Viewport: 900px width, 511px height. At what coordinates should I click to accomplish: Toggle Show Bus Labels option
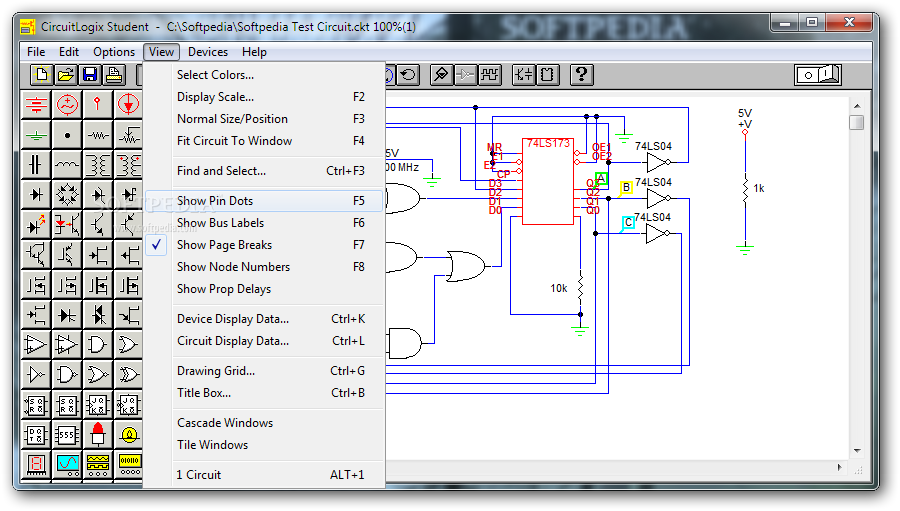(x=263, y=223)
